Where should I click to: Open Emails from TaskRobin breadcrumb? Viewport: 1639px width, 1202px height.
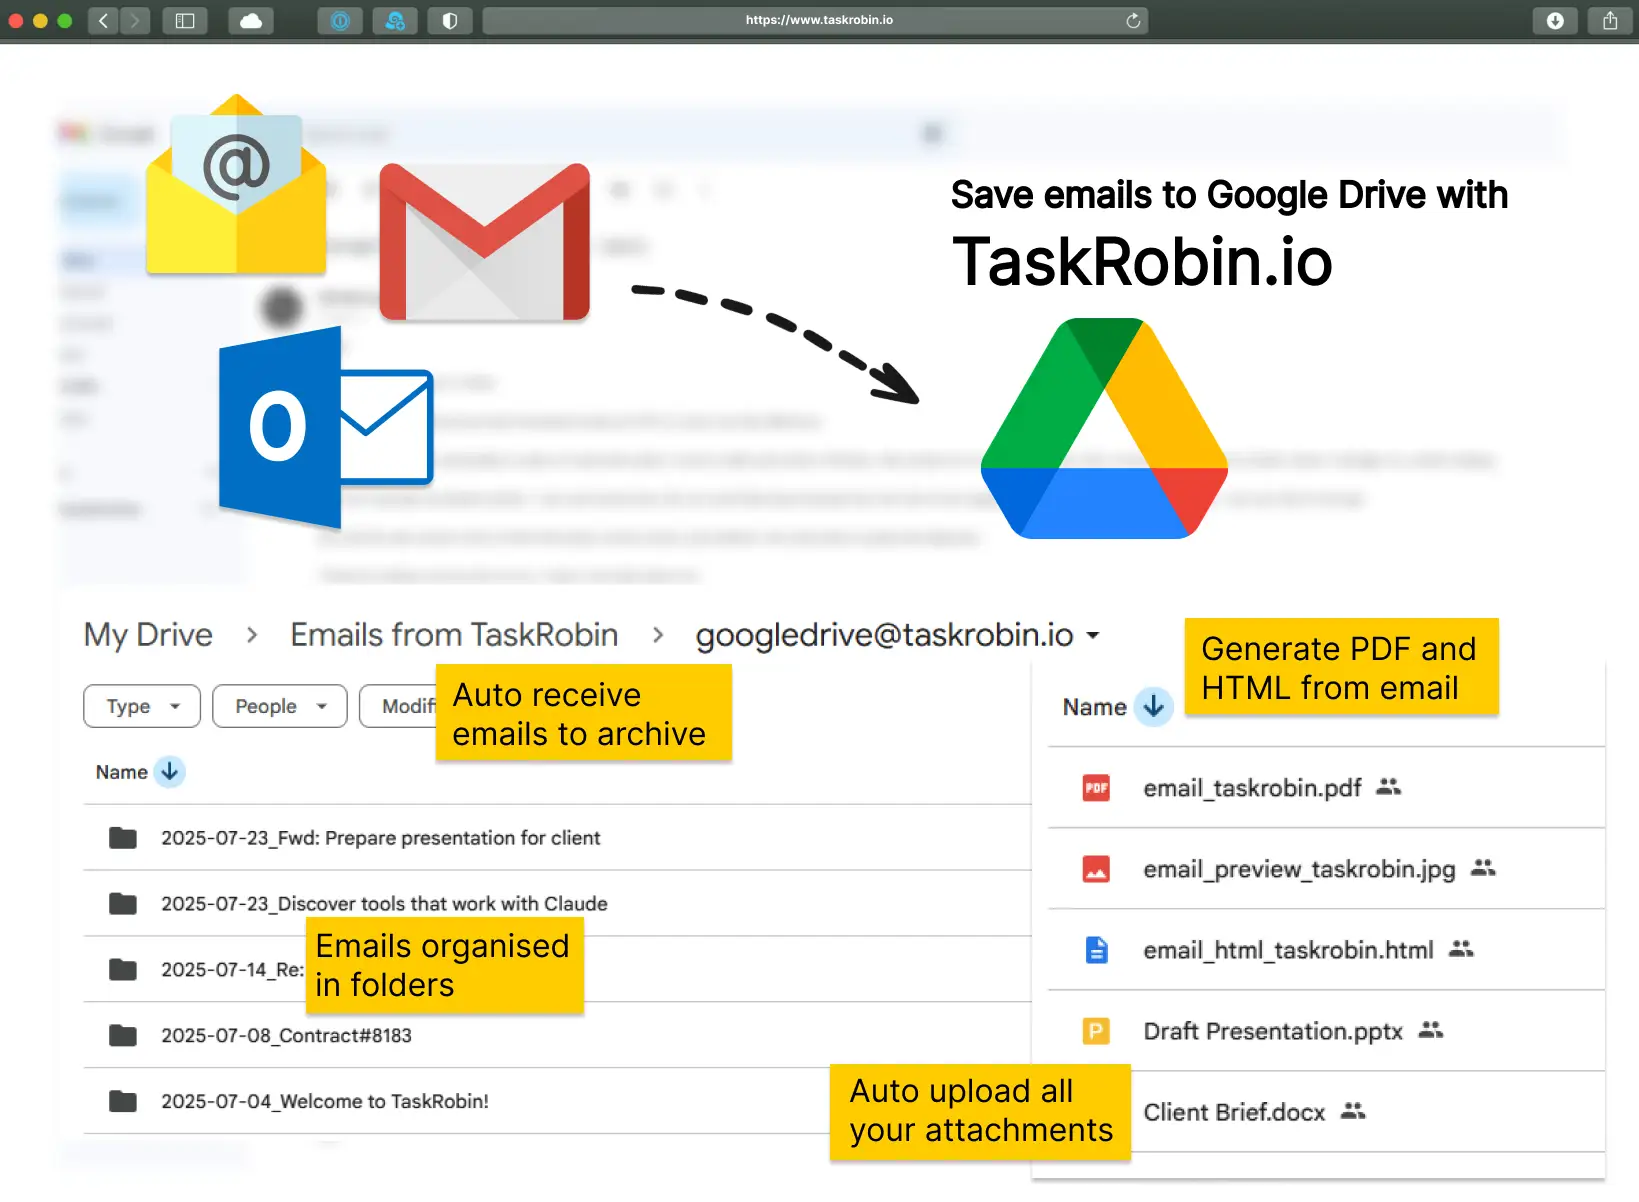pyautogui.click(x=454, y=635)
